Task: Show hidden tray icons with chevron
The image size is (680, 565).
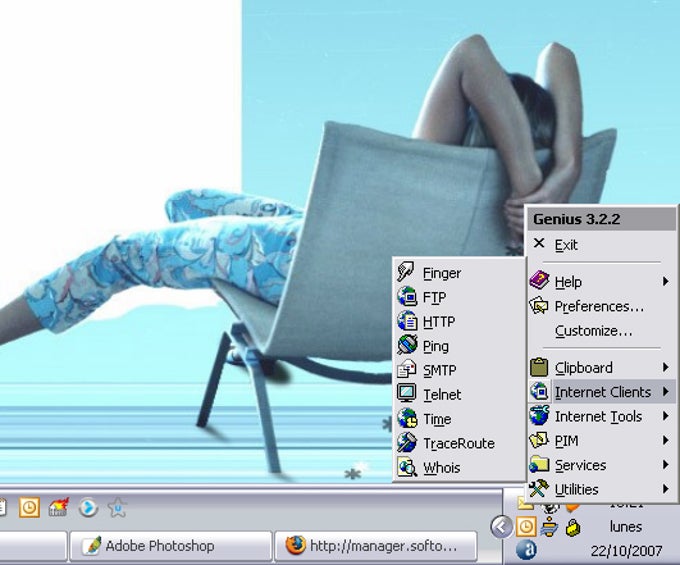Action: (501, 527)
